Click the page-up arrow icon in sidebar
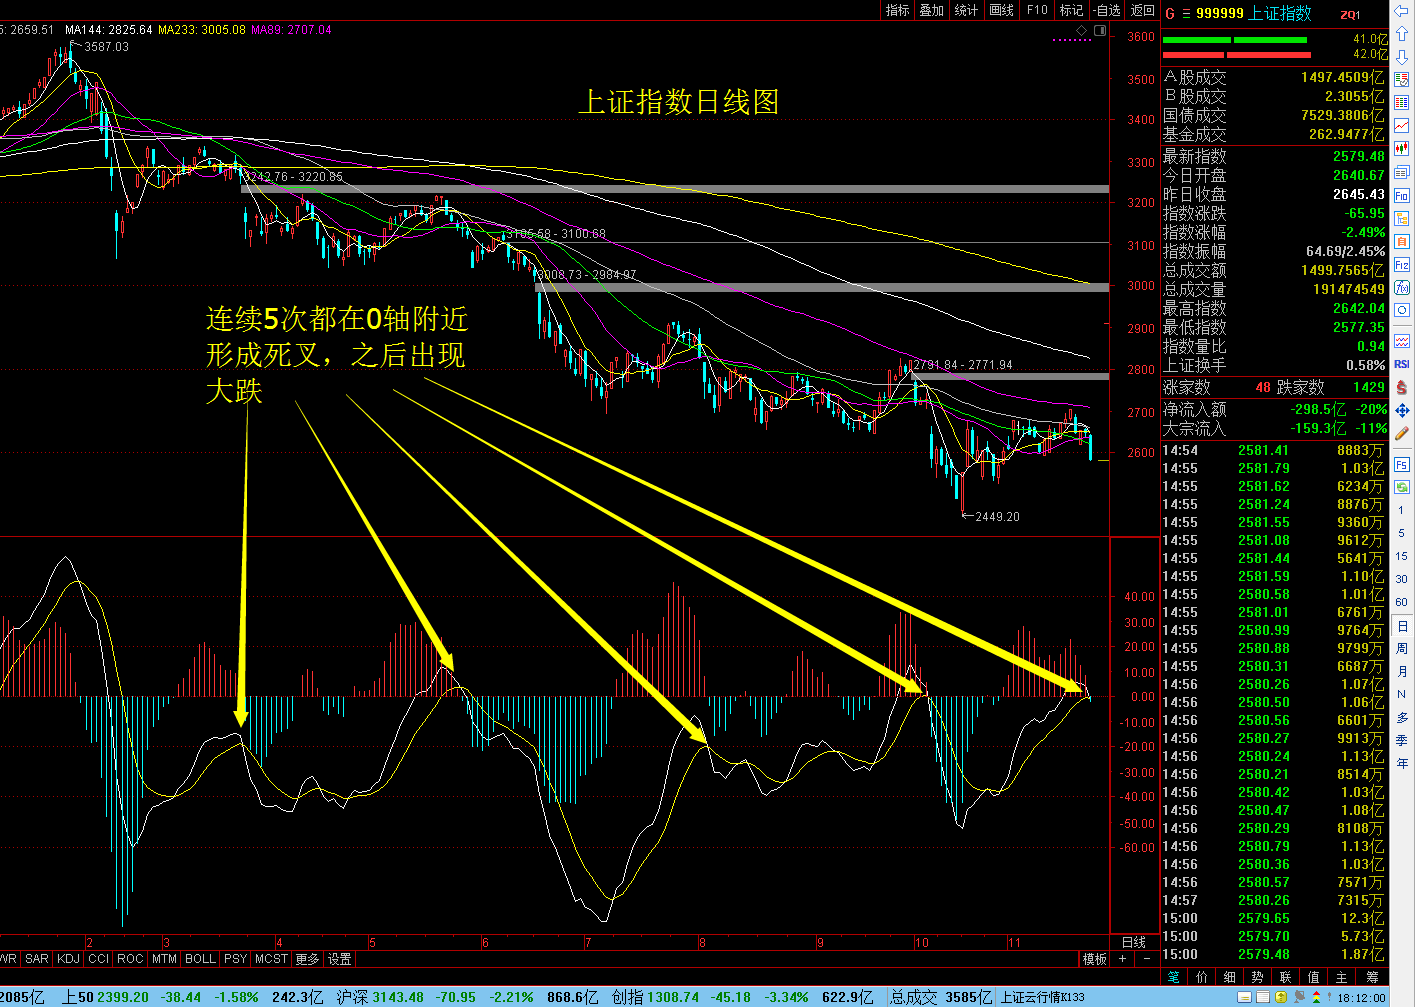The height and width of the screenshot is (1007, 1415). point(1402,35)
